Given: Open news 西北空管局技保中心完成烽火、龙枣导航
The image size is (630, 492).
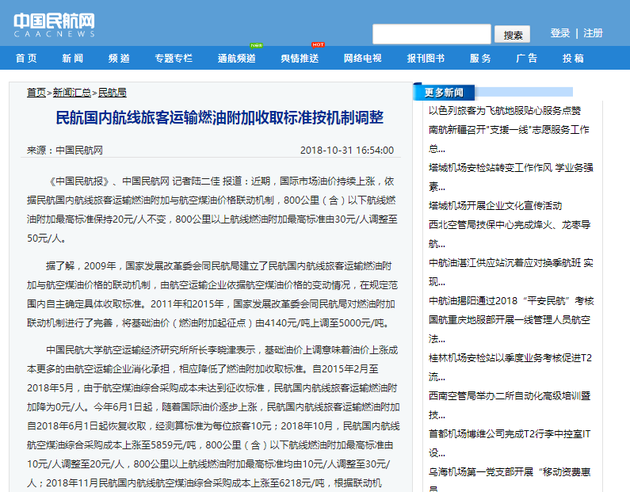Looking at the screenshot, I should pos(509,234).
